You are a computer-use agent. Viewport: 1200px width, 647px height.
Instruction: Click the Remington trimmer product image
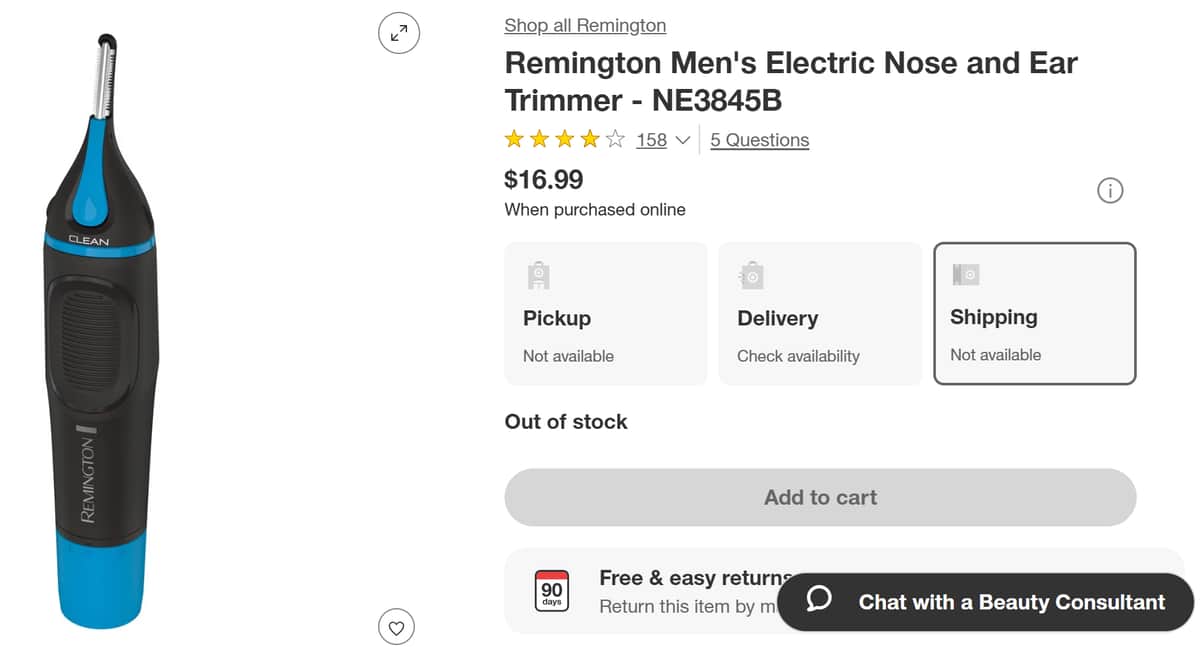pos(100,330)
